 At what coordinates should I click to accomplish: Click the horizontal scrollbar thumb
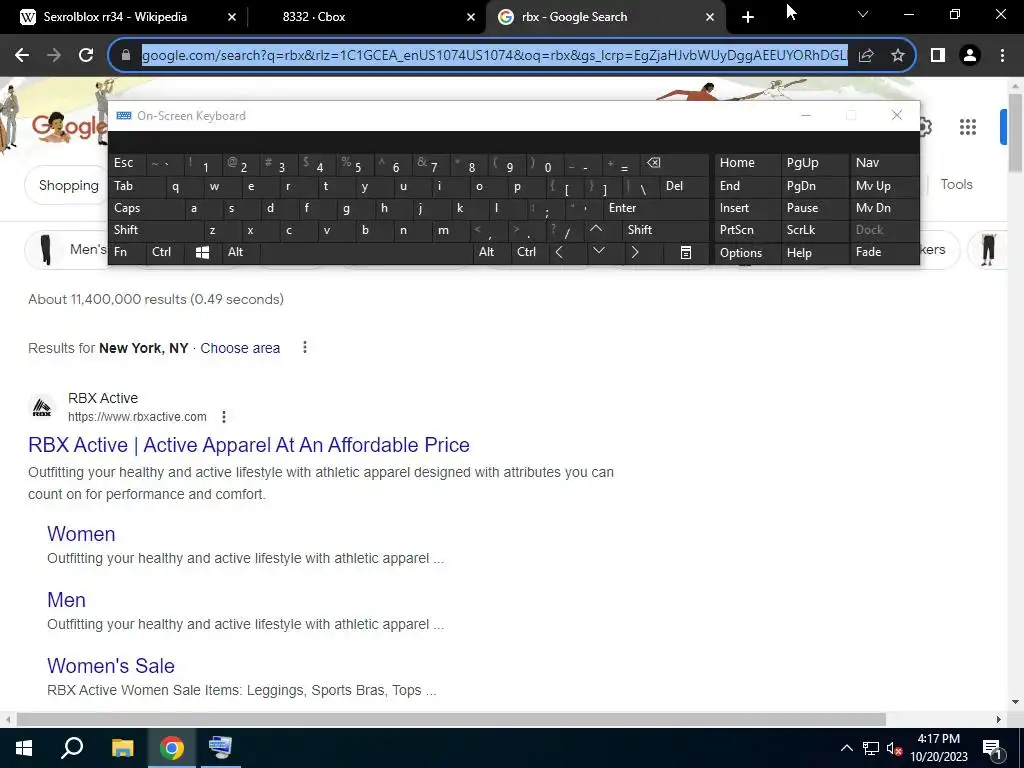point(451,719)
